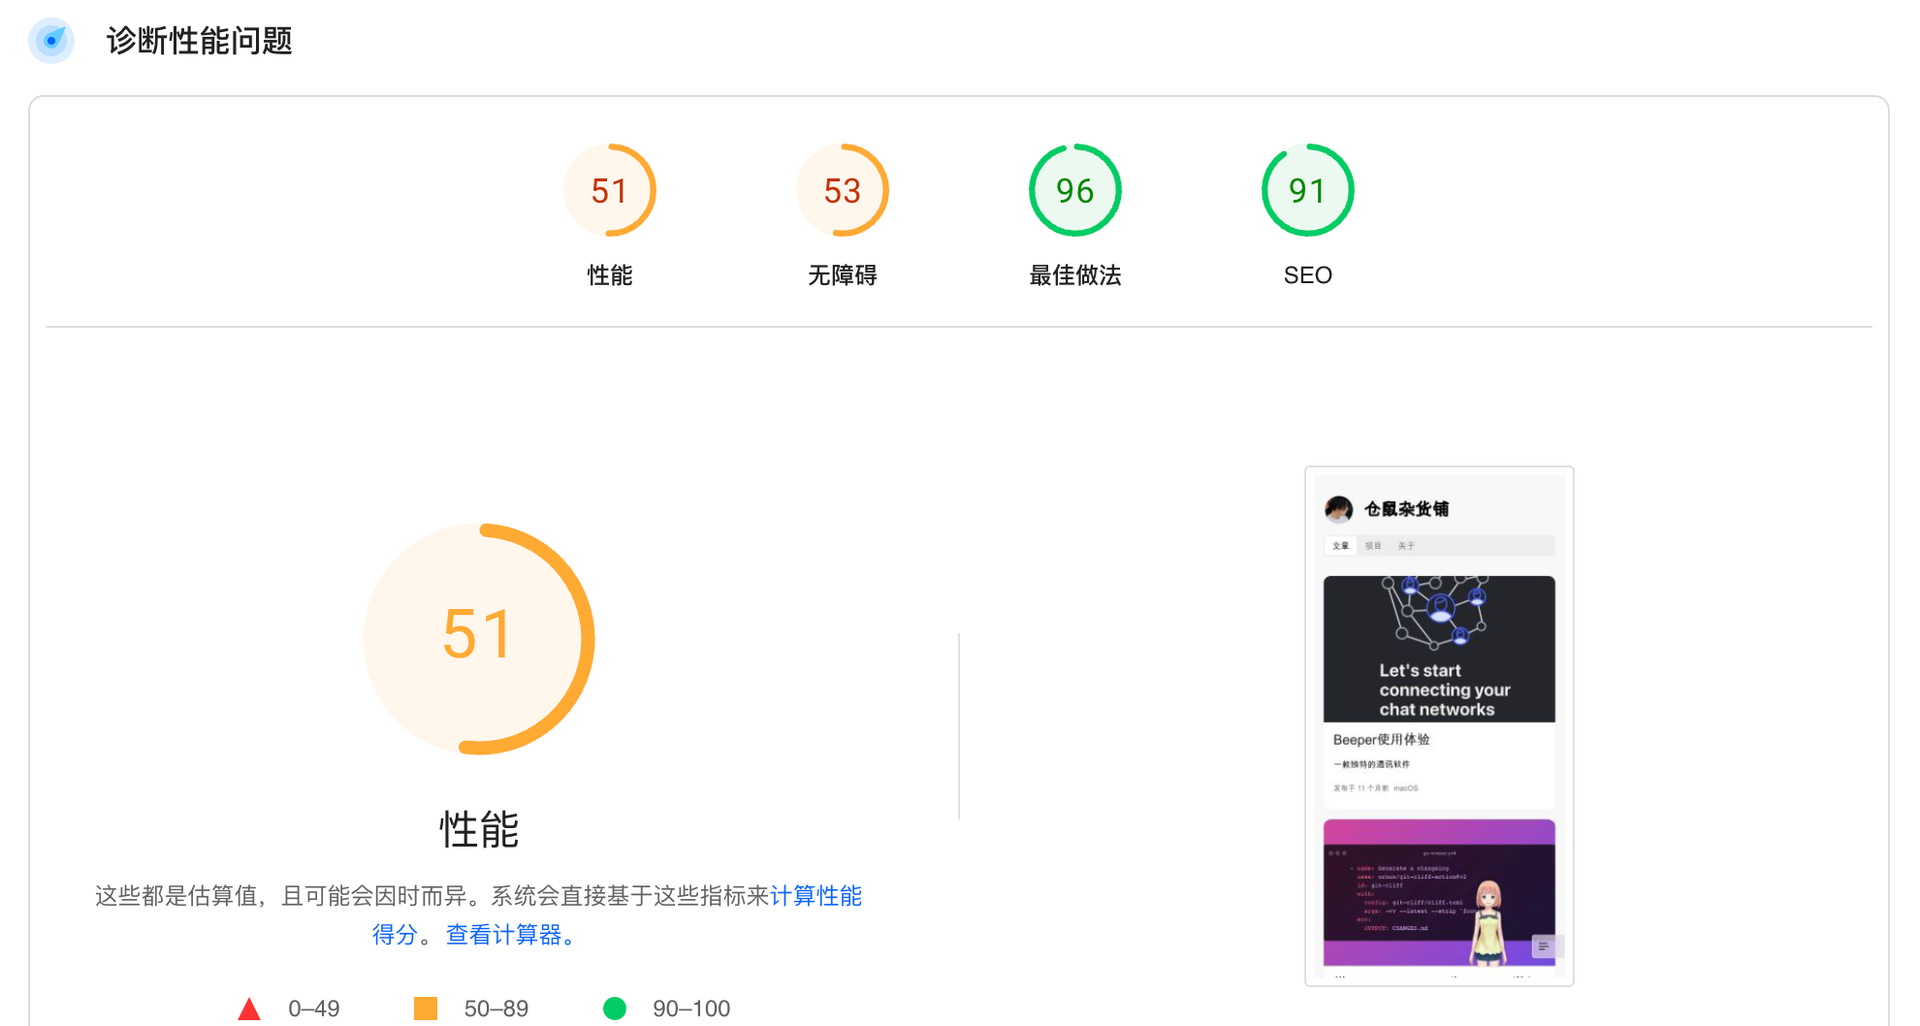The width and height of the screenshot is (1920, 1026).
Task: Switch to the 关于 tab in the preview
Action: click(1406, 546)
